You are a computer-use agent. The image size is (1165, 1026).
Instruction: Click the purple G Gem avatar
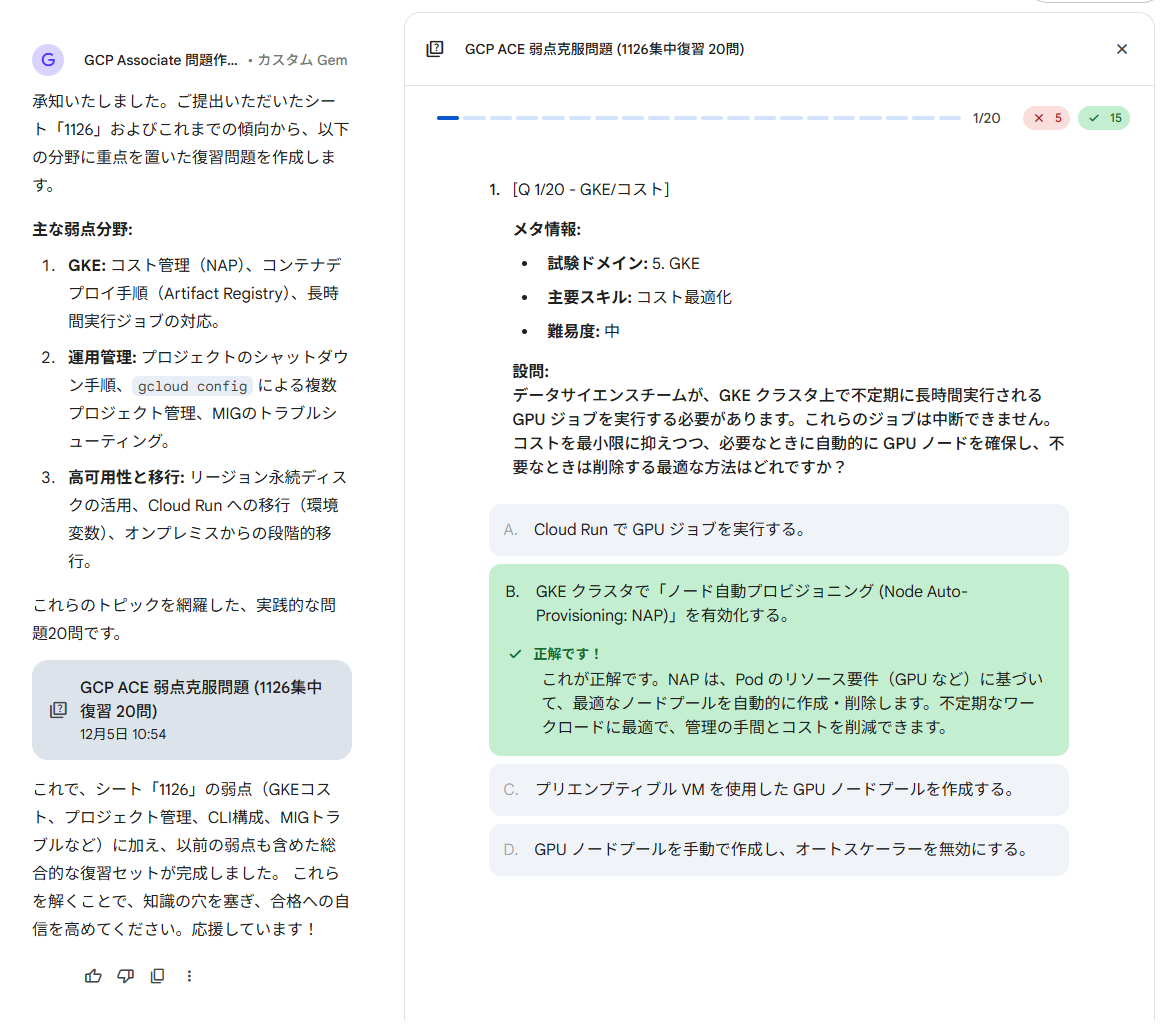(x=48, y=60)
